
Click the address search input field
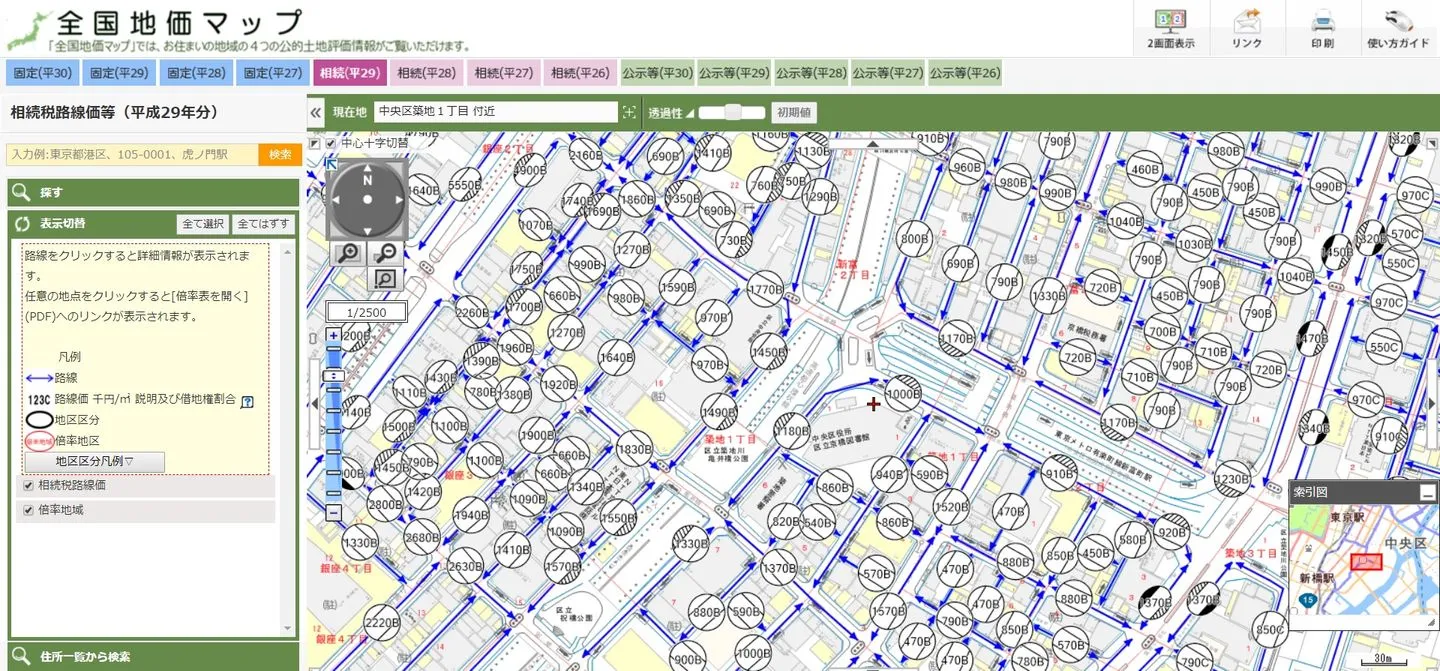tap(131, 154)
